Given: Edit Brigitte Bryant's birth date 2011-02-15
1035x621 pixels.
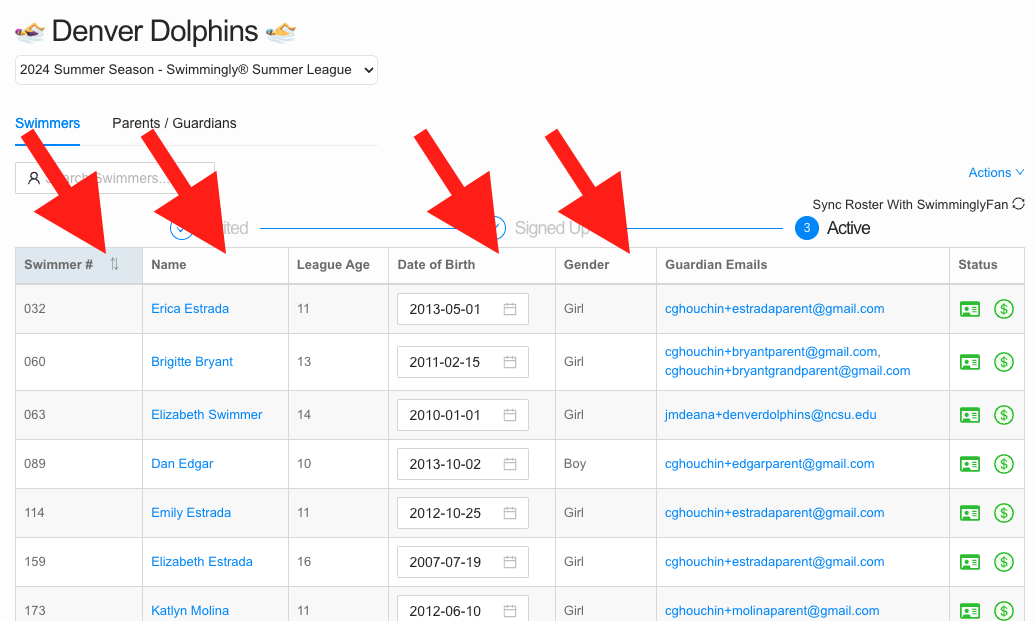Looking at the screenshot, I should [x=463, y=362].
